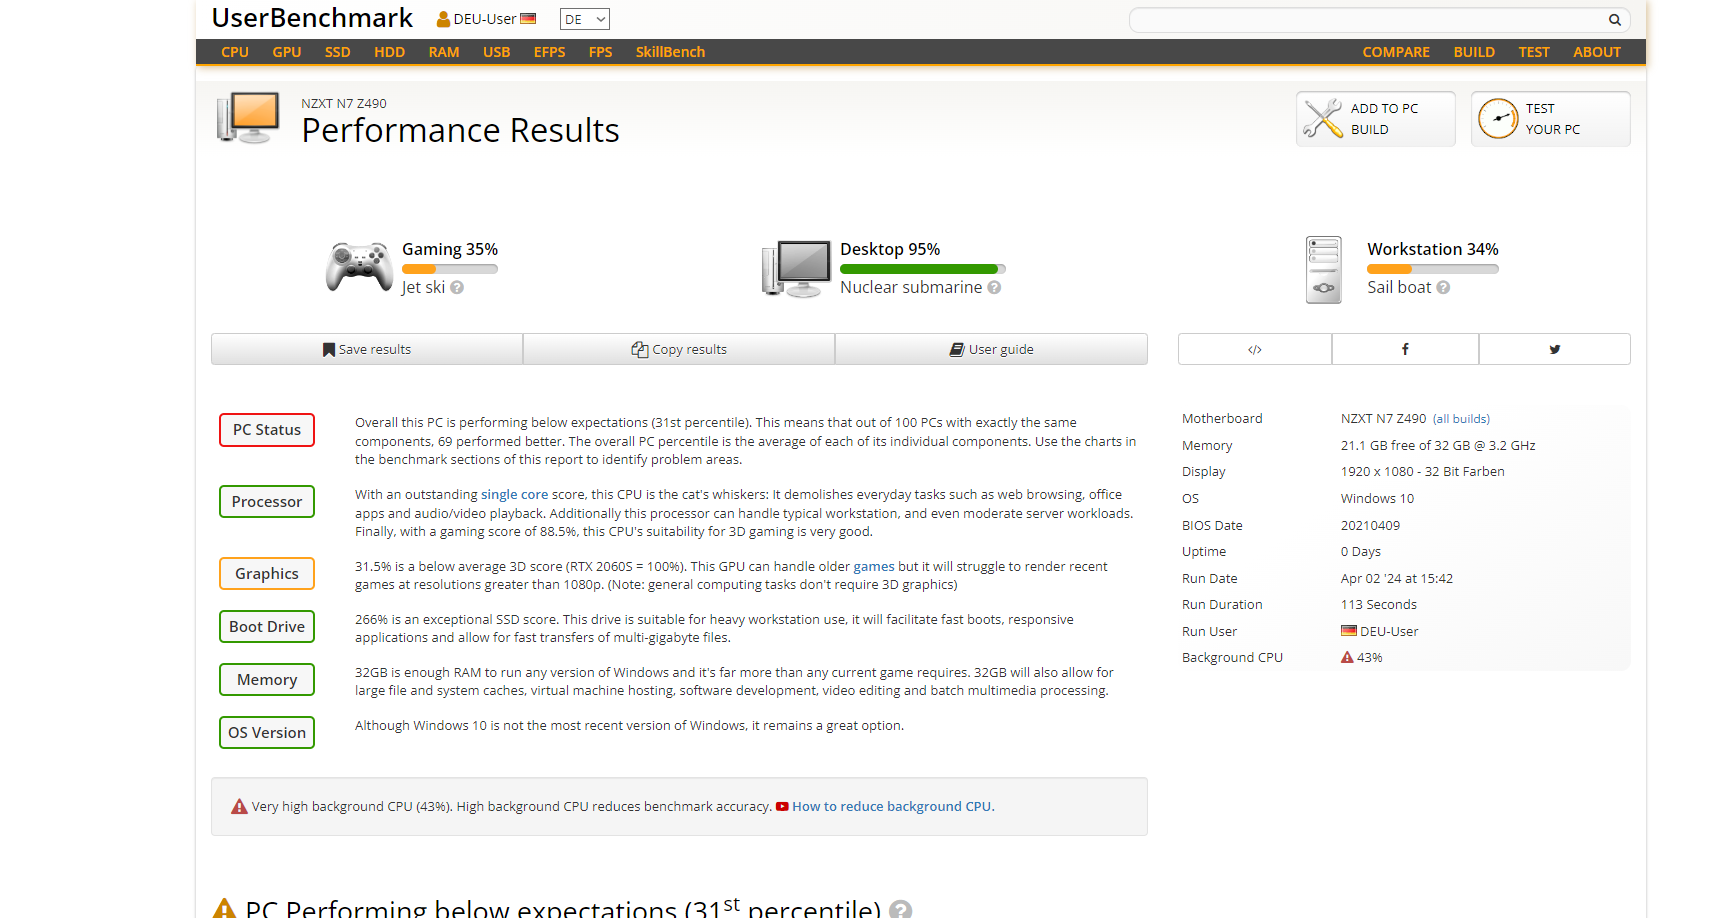1736x918 pixels.
Task: Share results on Facebook
Action: 1405,349
